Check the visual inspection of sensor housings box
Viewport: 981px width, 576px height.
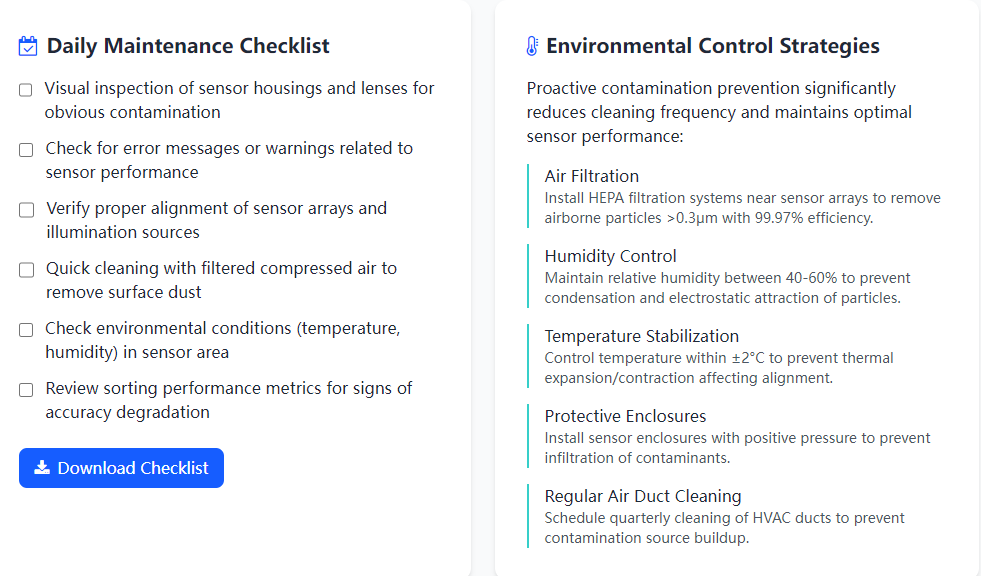[26, 90]
